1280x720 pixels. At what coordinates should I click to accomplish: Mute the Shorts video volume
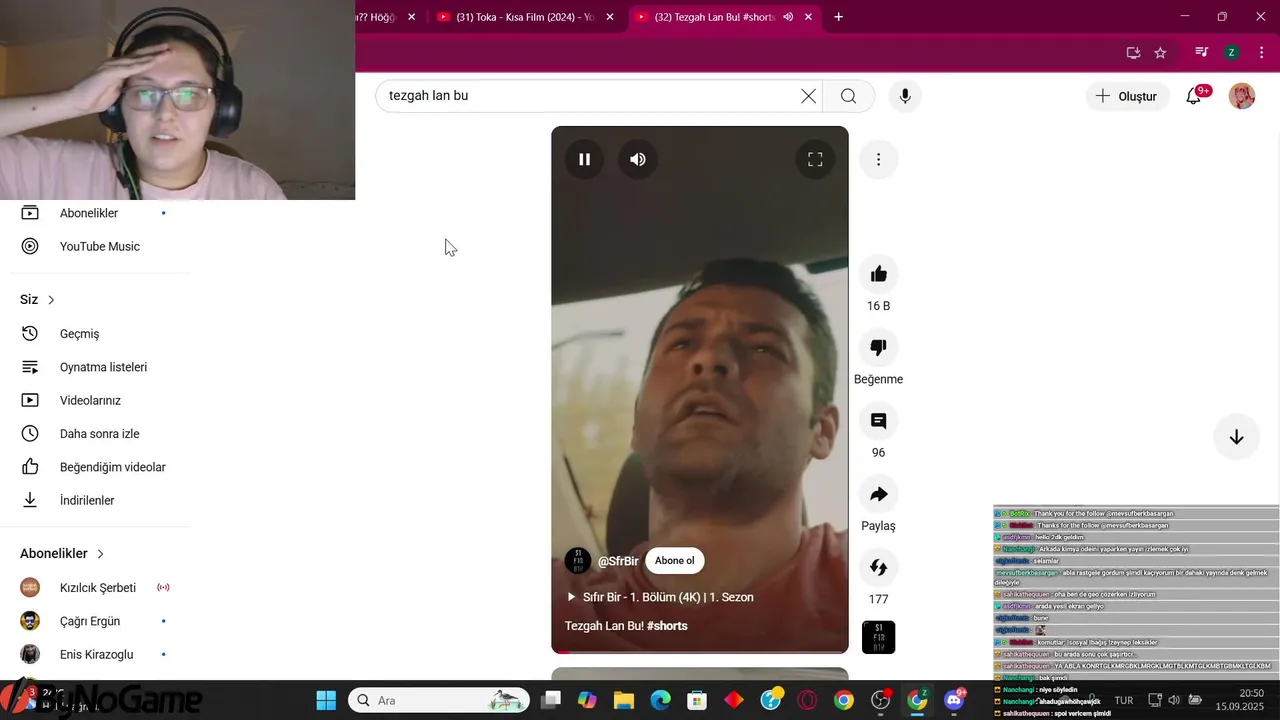pos(638,159)
